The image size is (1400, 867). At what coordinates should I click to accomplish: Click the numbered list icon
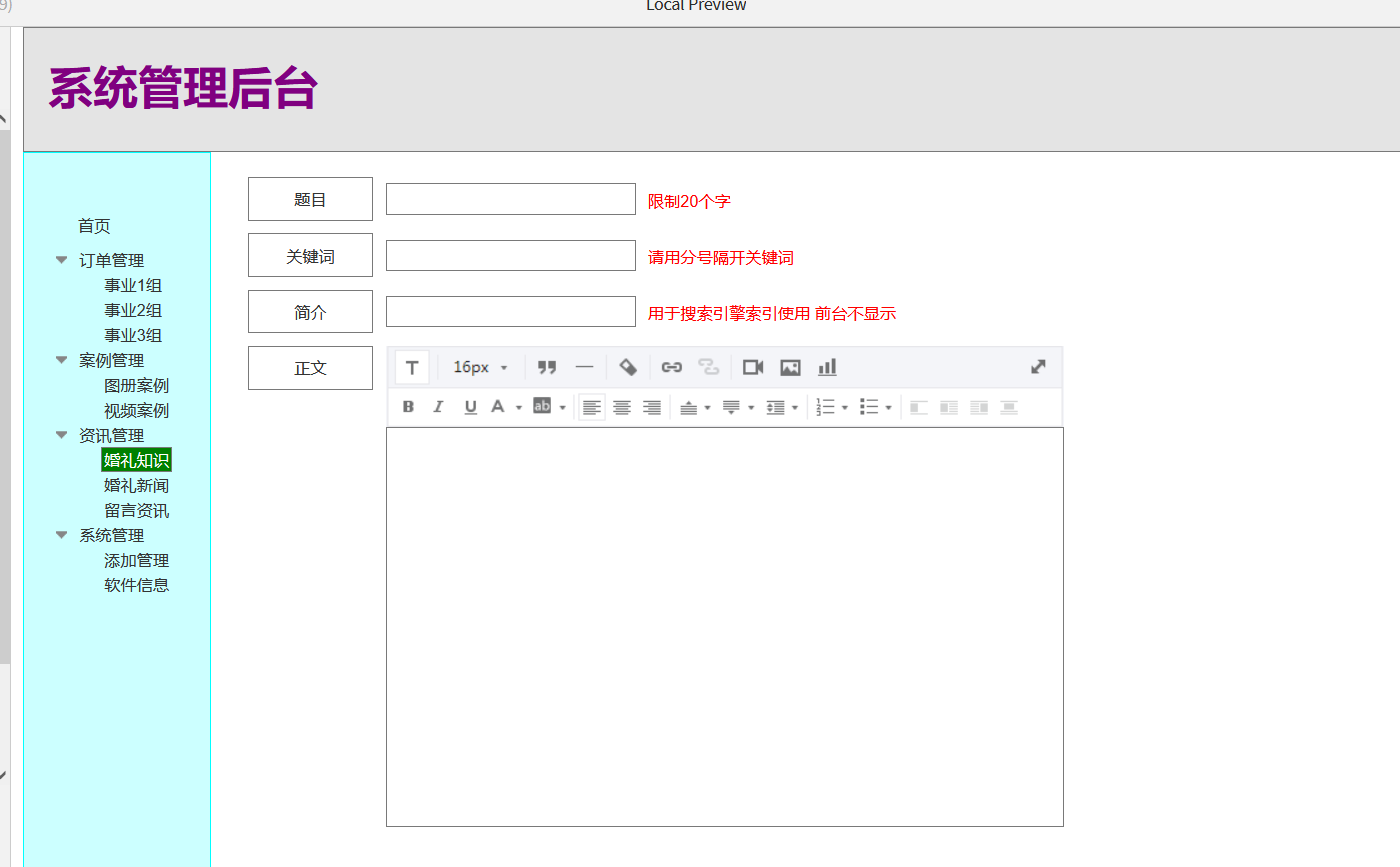pyautogui.click(x=826, y=407)
